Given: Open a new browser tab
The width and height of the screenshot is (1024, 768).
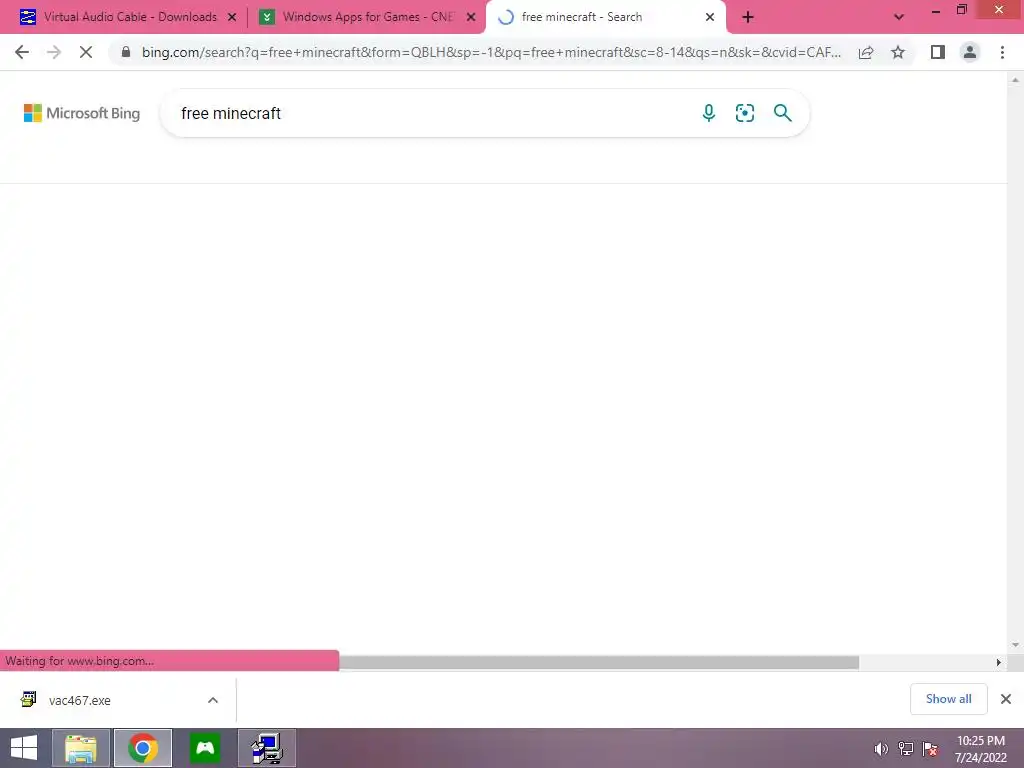Looking at the screenshot, I should point(748,18).
